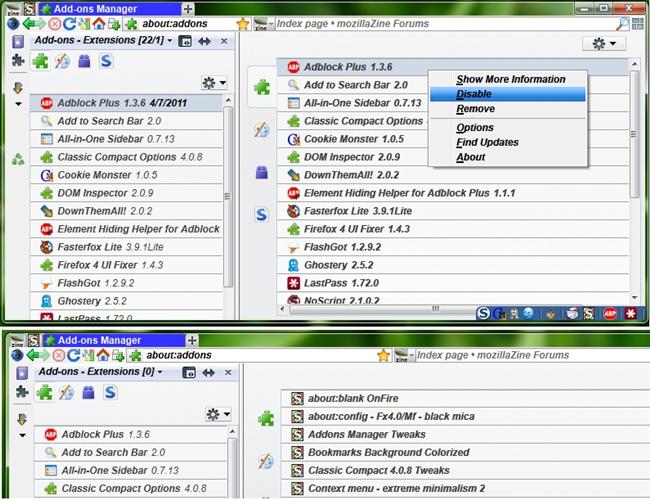Select Adblock Plus 1.3.6 4/7/2011 in sidebar

tap(126, 103)
